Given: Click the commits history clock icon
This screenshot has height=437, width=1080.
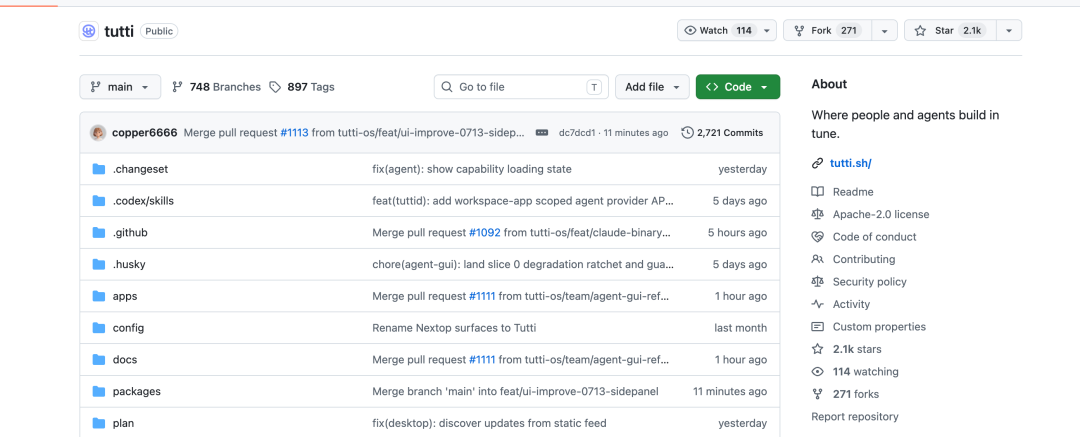Looking at the screenshot, I should coord(687,132).
